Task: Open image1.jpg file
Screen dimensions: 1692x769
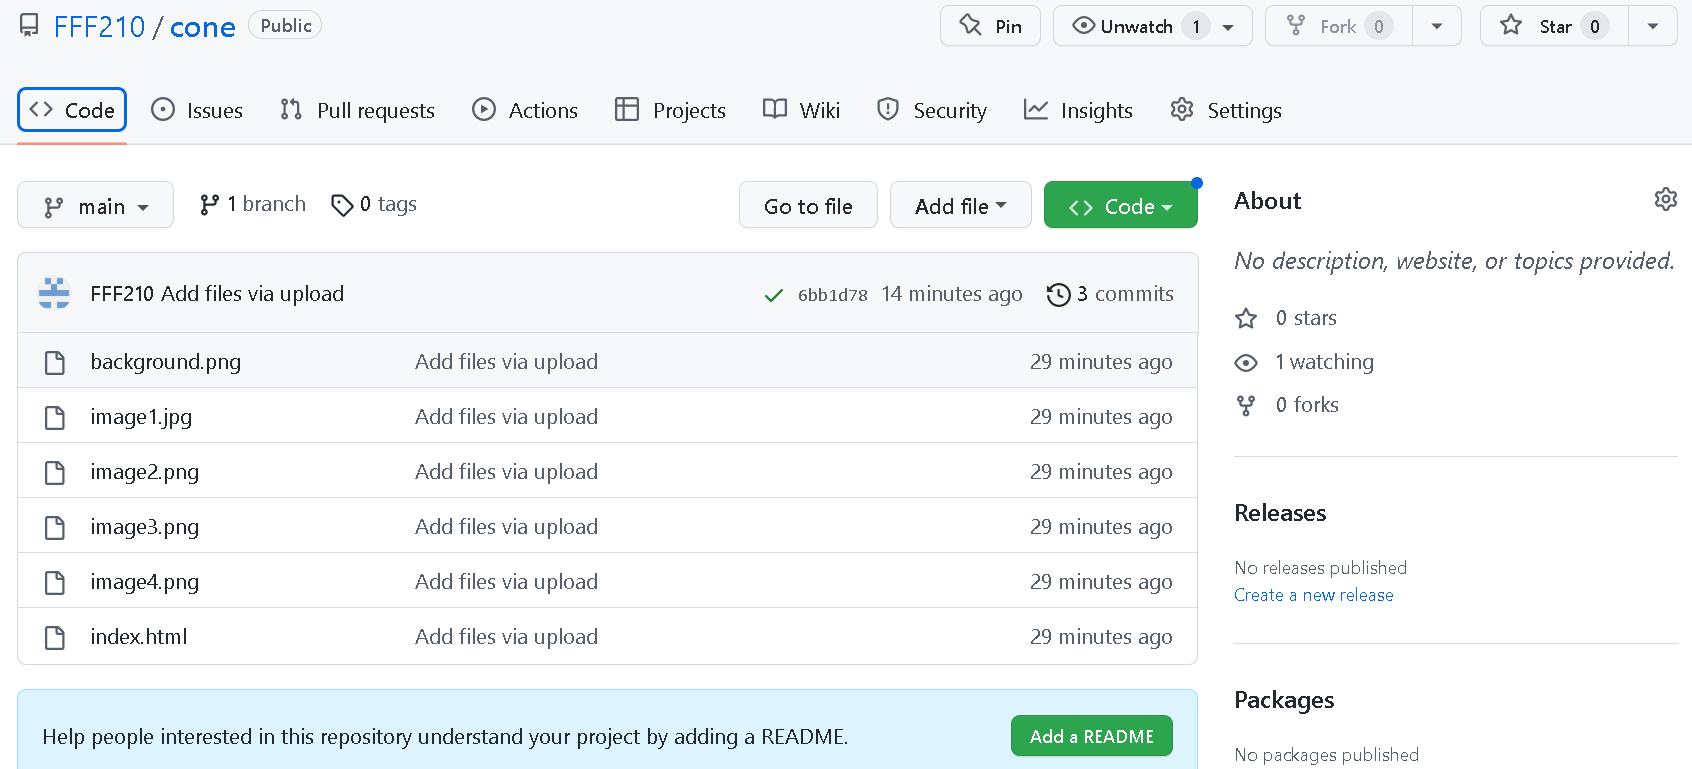Action: coord(141,417)
